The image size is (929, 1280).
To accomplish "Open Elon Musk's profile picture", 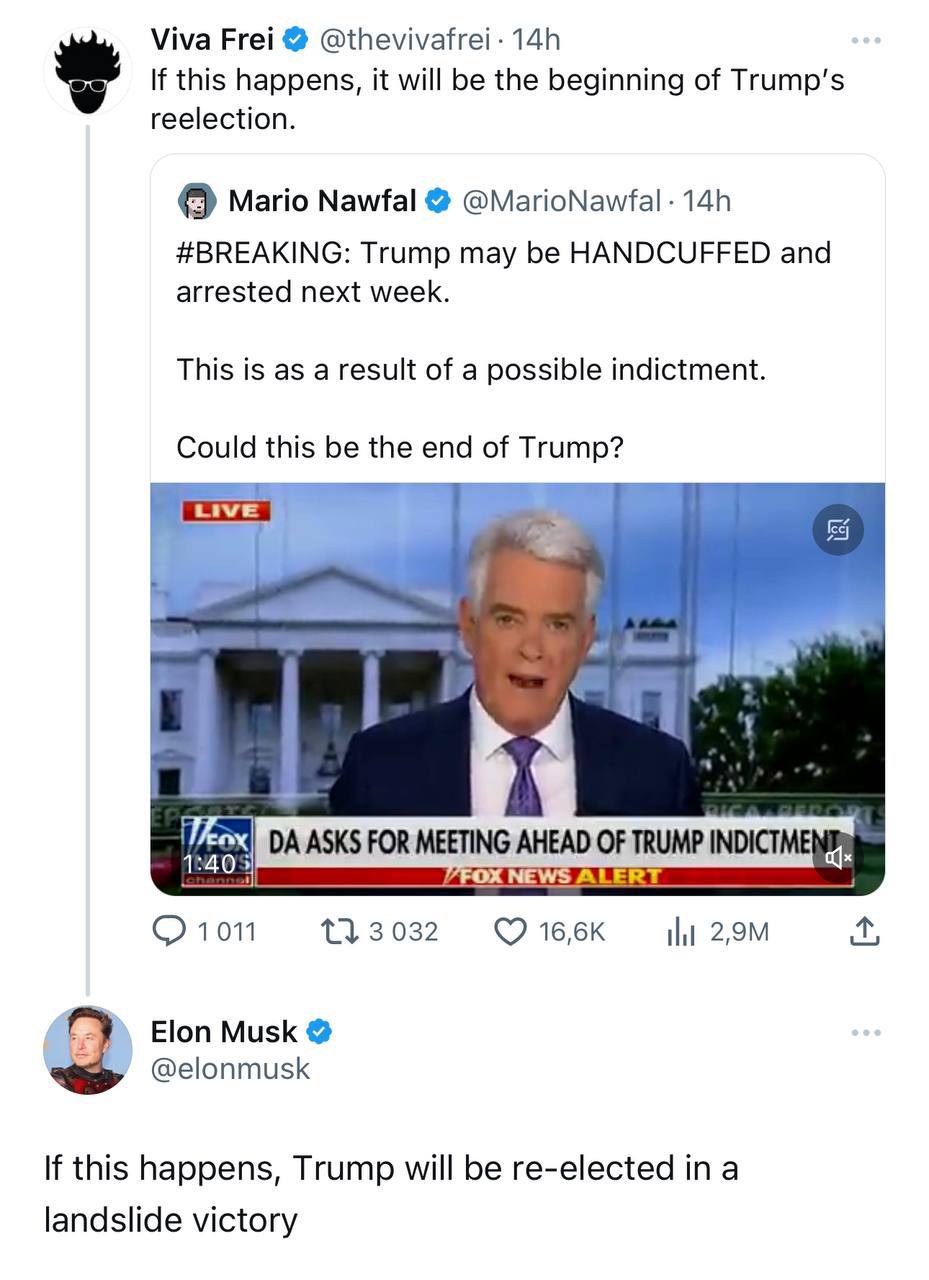I will pyautogui.click(x=88, y=1050).
